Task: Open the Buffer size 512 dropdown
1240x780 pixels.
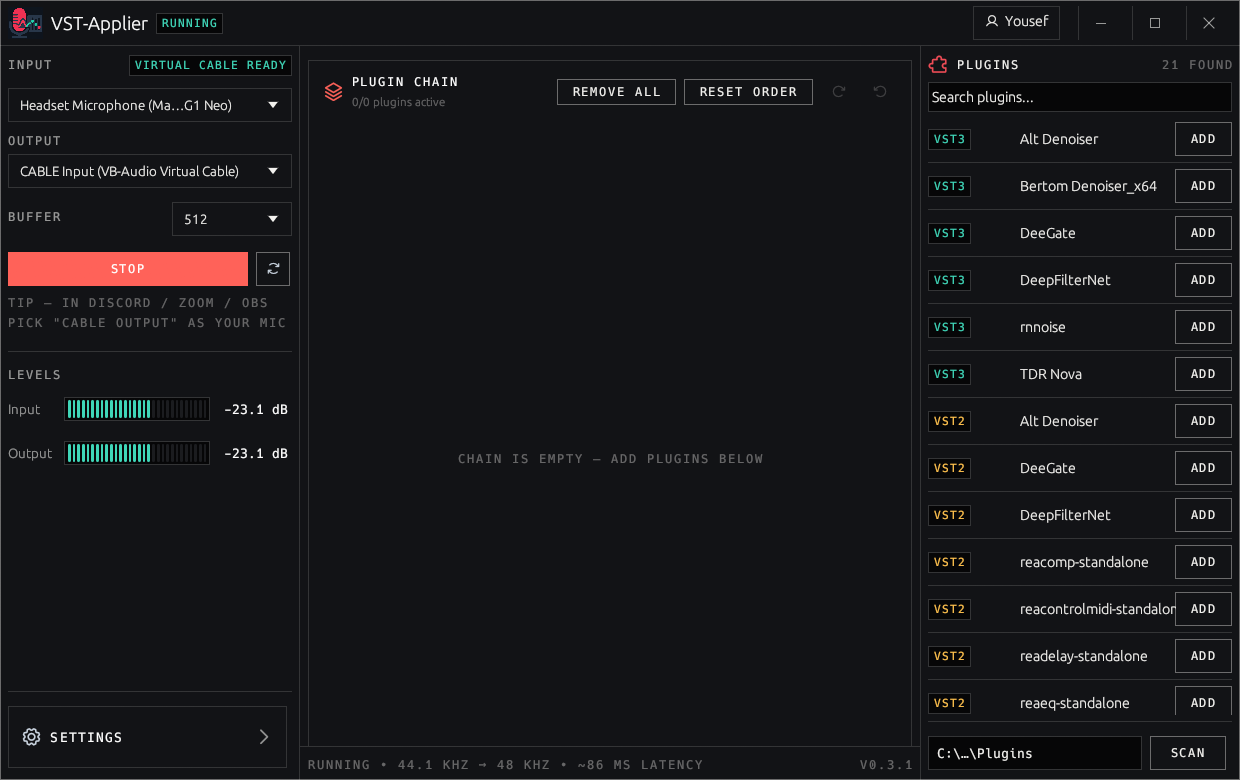Action: (232, 219)
